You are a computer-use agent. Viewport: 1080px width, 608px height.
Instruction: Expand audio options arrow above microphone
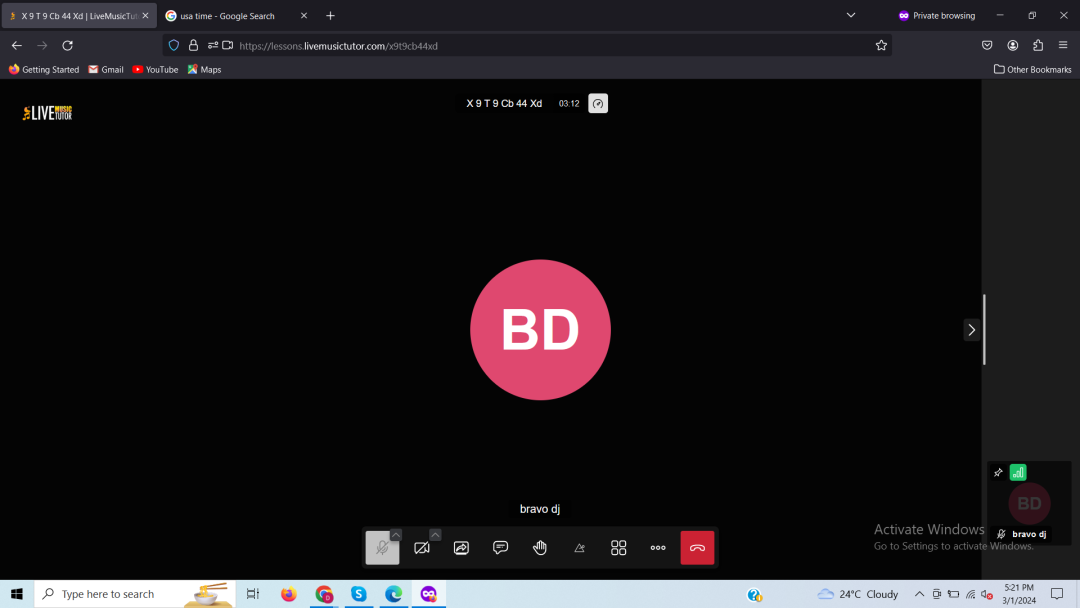point(396,535)
